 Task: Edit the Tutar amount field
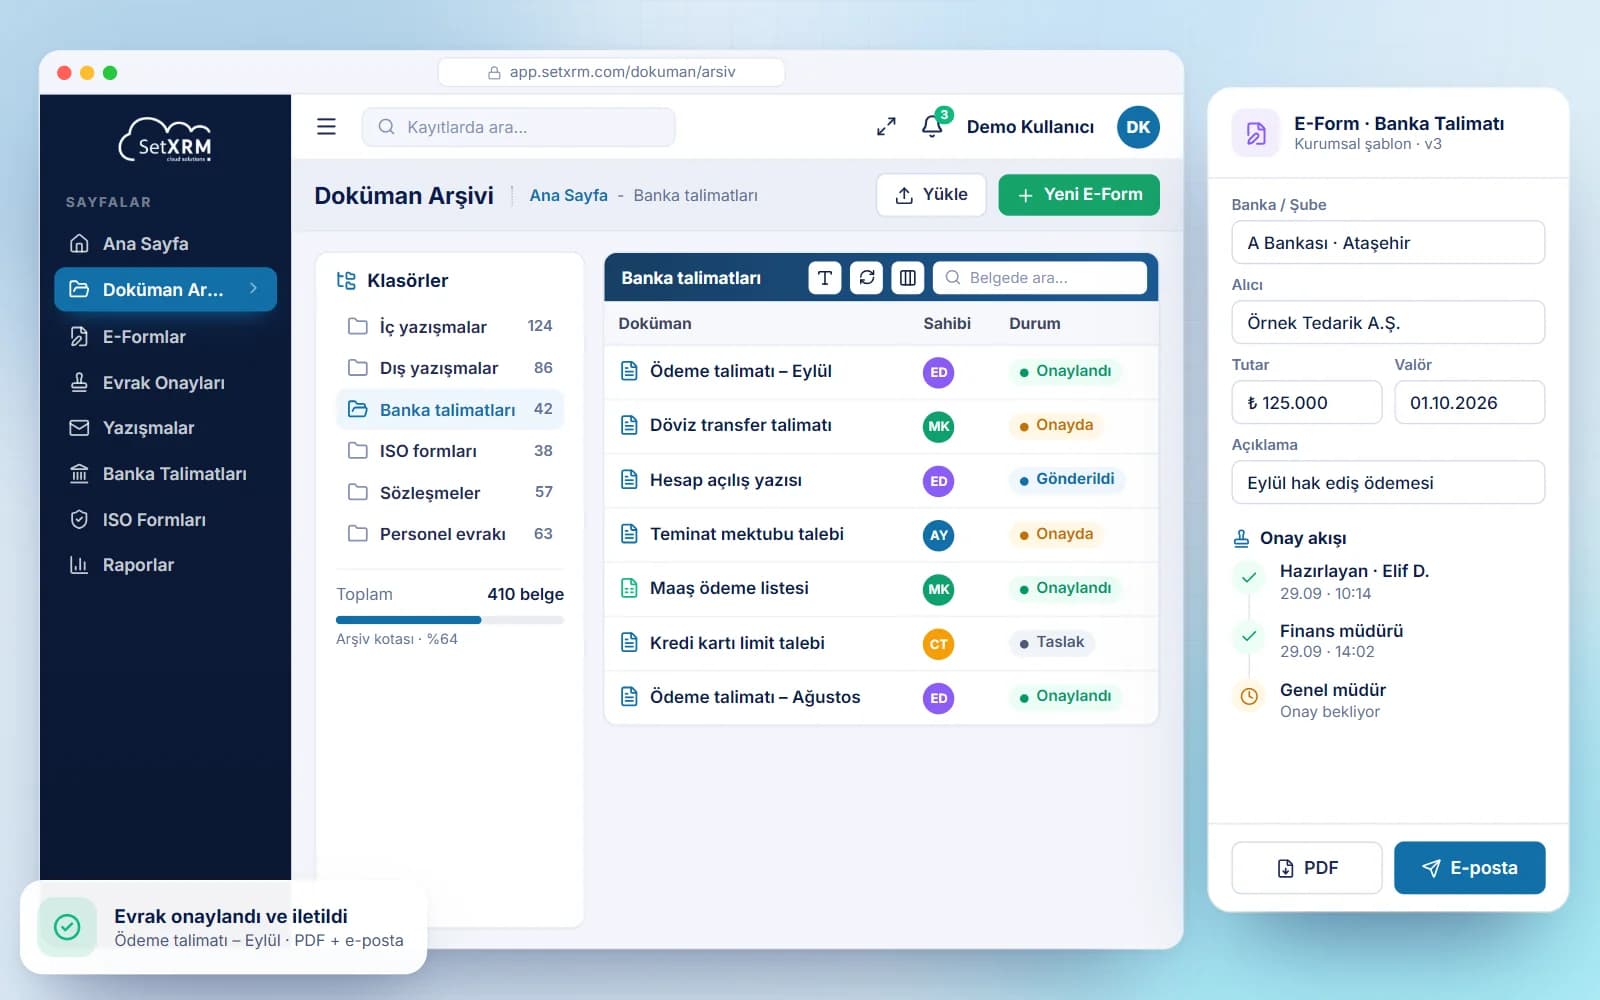1307,403
